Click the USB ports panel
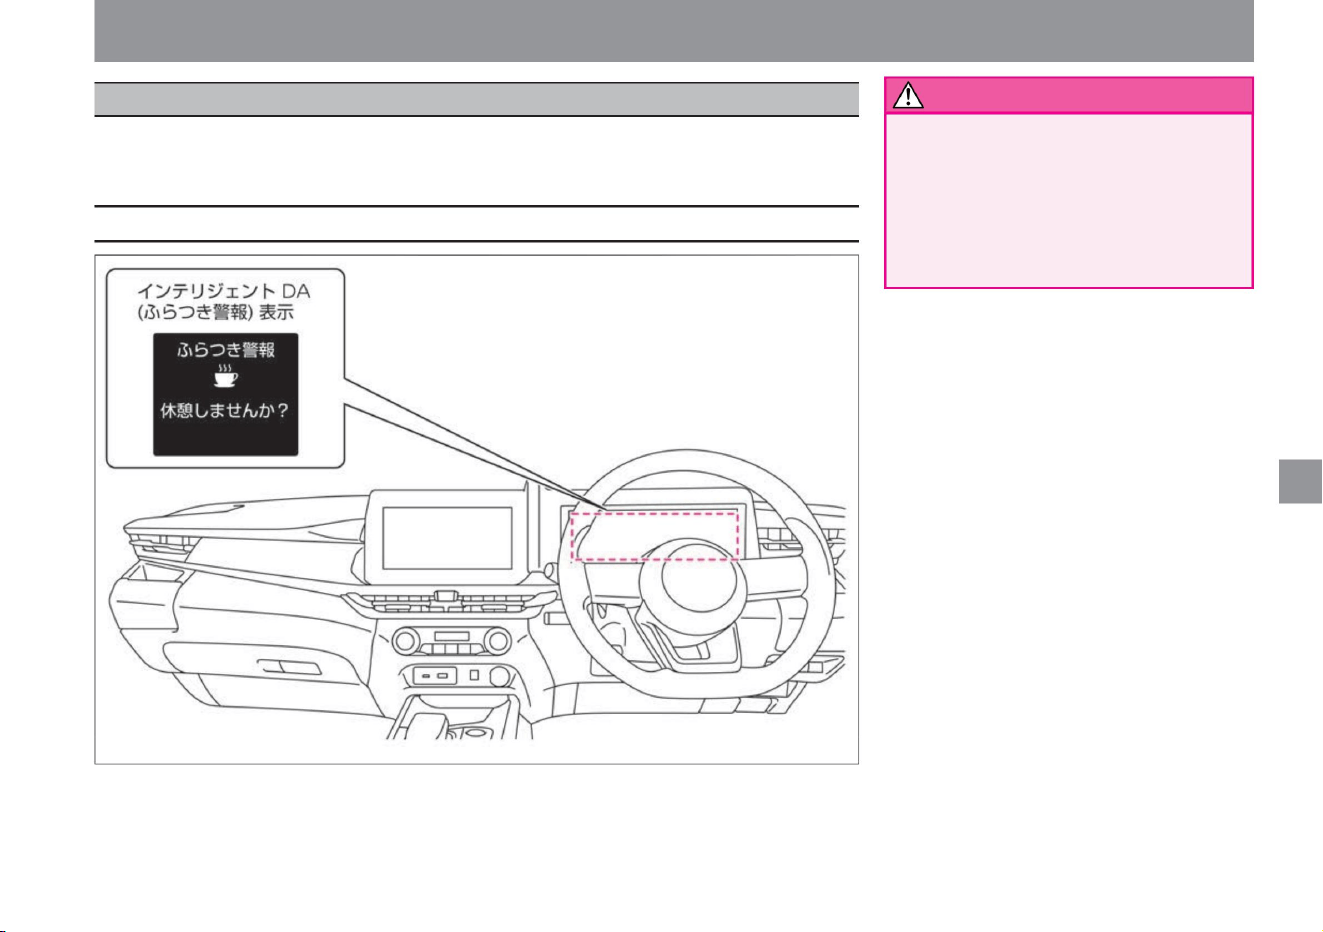Screen dimensions: 1323x932 [436, 677]
